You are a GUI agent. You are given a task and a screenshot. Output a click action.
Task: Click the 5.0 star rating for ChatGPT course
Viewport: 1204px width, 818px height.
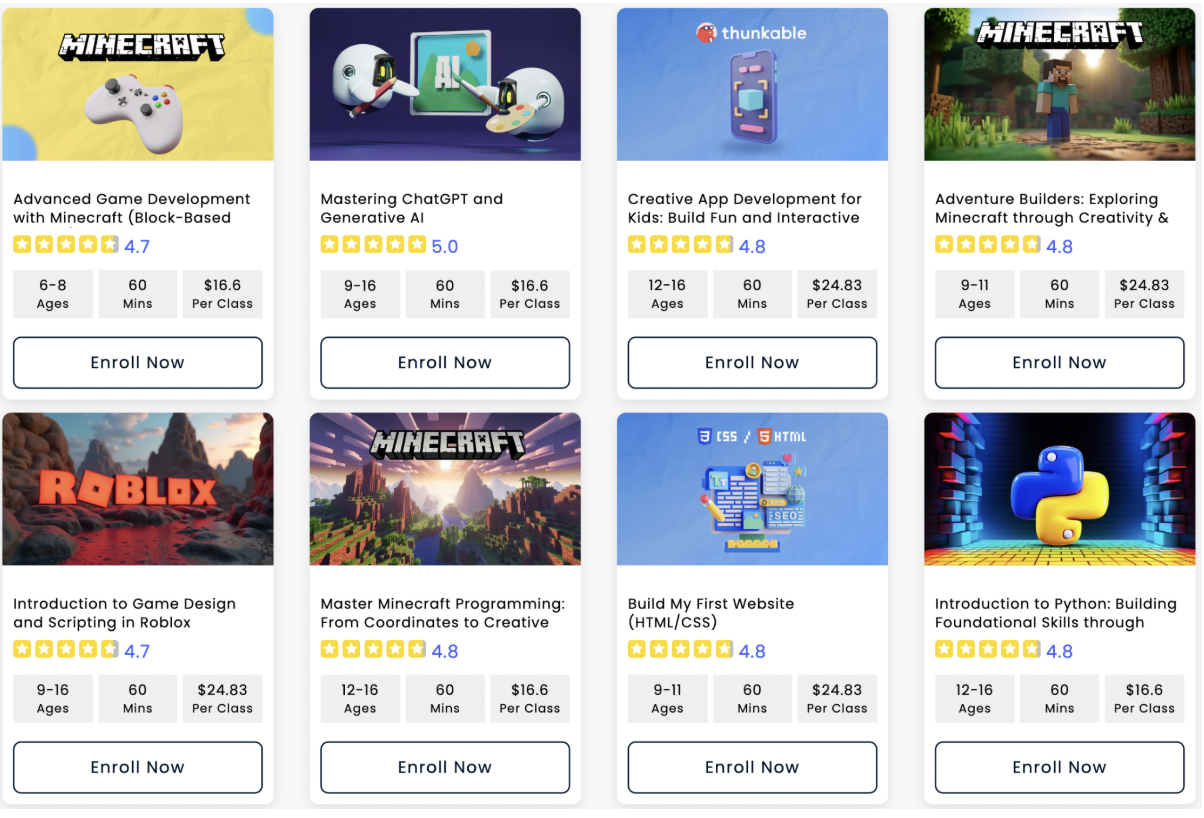[389, 245]
